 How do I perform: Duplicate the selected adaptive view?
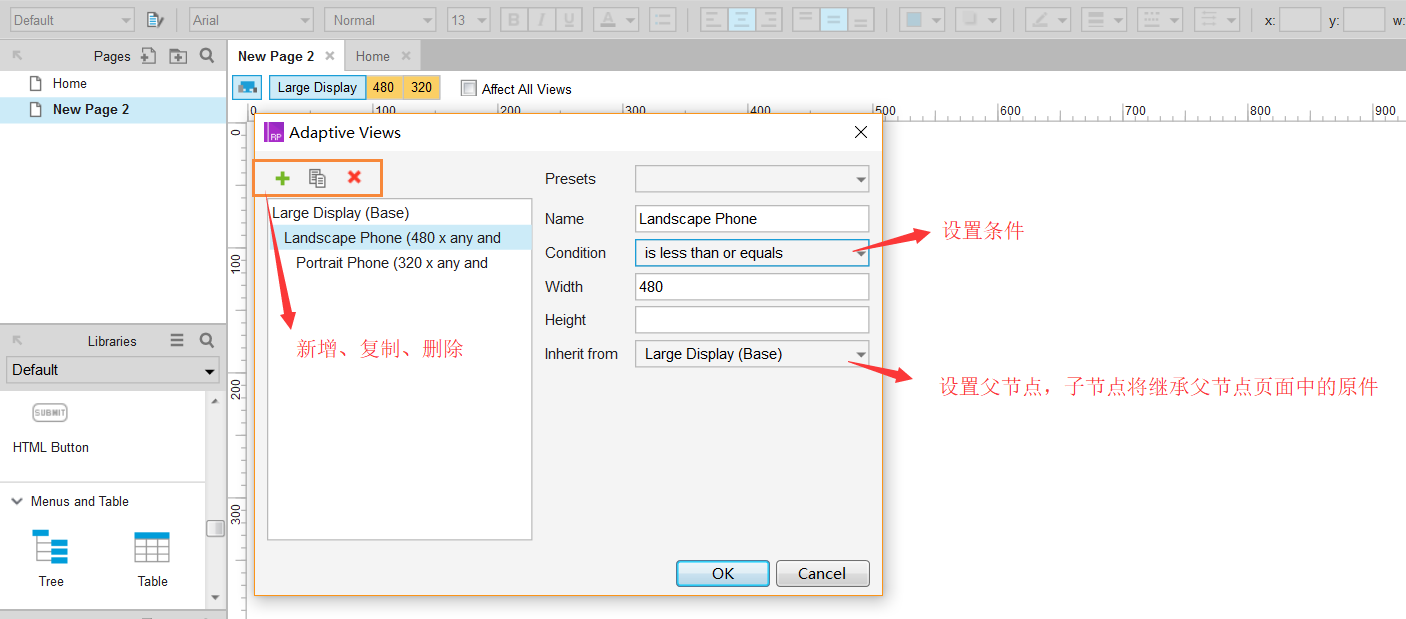317,178
